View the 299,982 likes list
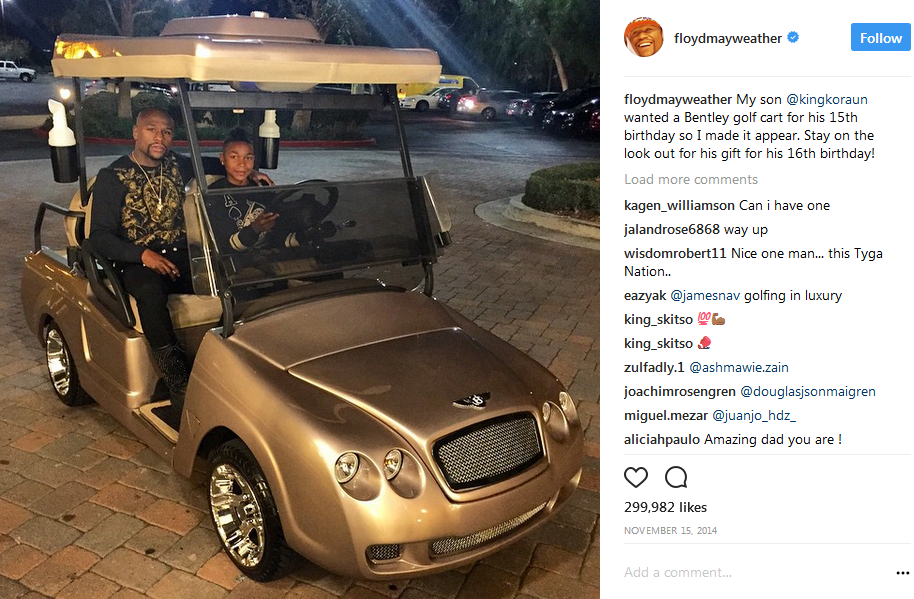Image resolution: width=914 pixels, height=599 pixels. tap(665, 508)
